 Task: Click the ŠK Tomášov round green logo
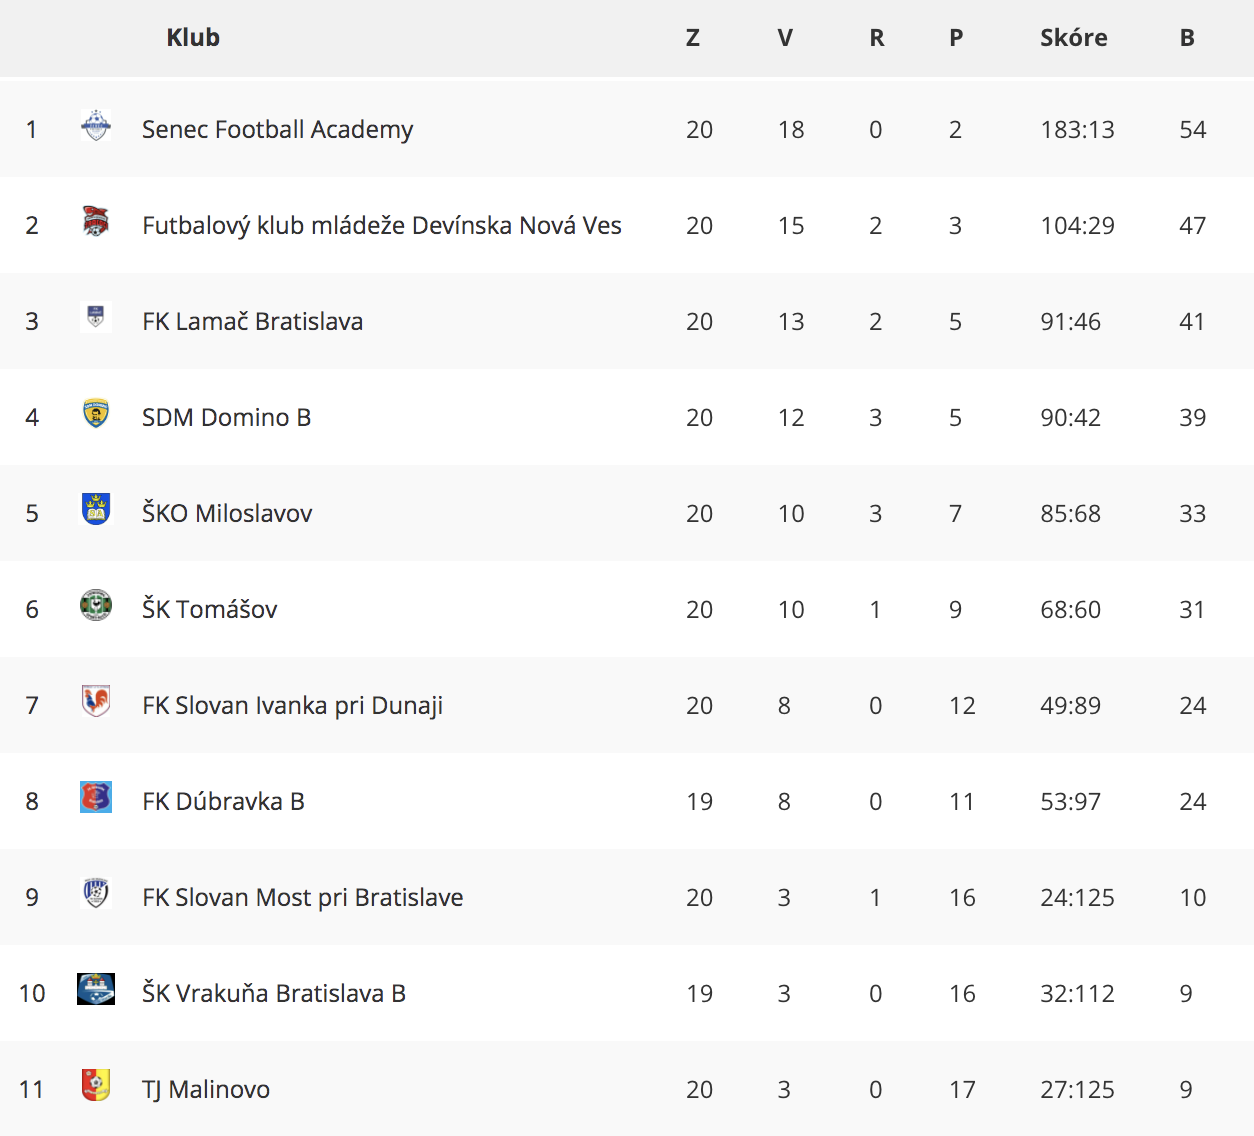[96, 605]
